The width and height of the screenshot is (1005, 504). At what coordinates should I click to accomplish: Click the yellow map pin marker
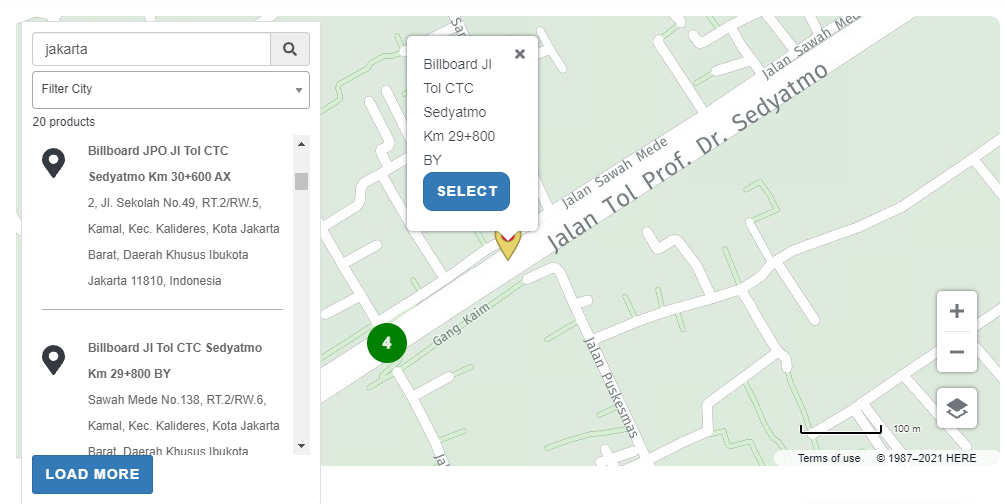pyautogui.click(x=508, y=244)
